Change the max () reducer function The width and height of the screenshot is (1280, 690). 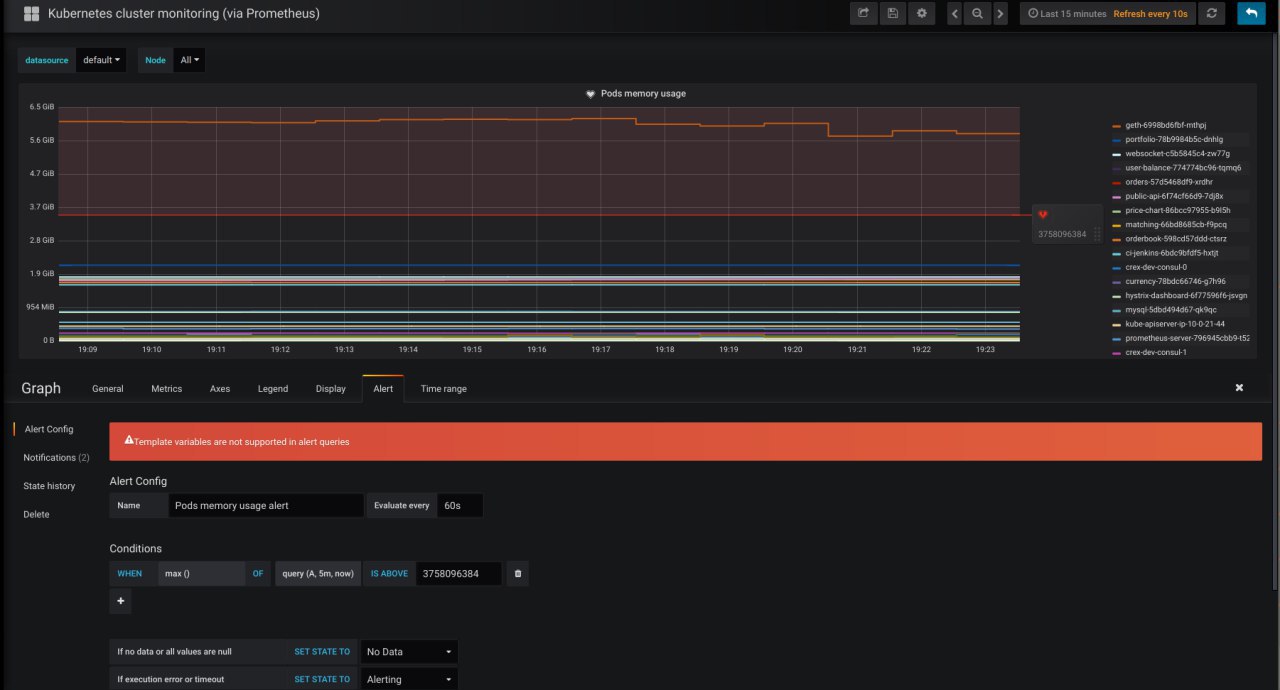(201, 574)
